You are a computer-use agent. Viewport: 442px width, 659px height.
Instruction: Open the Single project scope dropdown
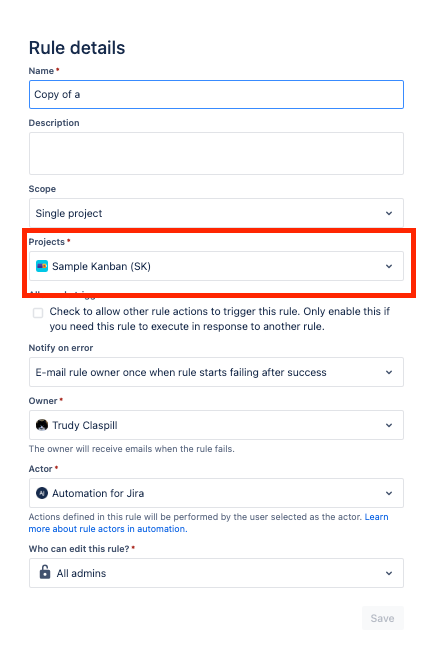pyautogui.click(x=216, y=213)
